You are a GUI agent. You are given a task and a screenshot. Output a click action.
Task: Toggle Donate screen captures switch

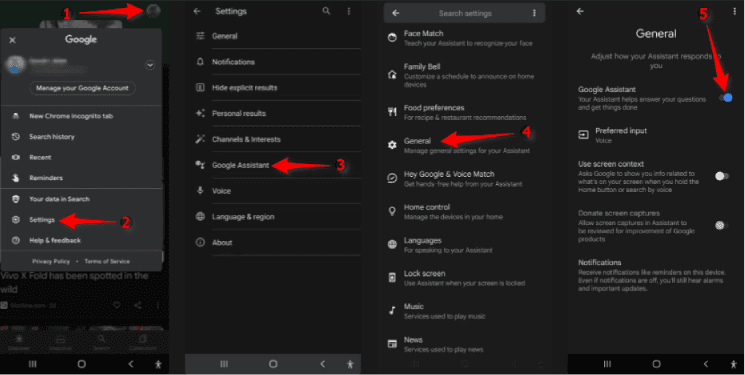pos(722,225)
